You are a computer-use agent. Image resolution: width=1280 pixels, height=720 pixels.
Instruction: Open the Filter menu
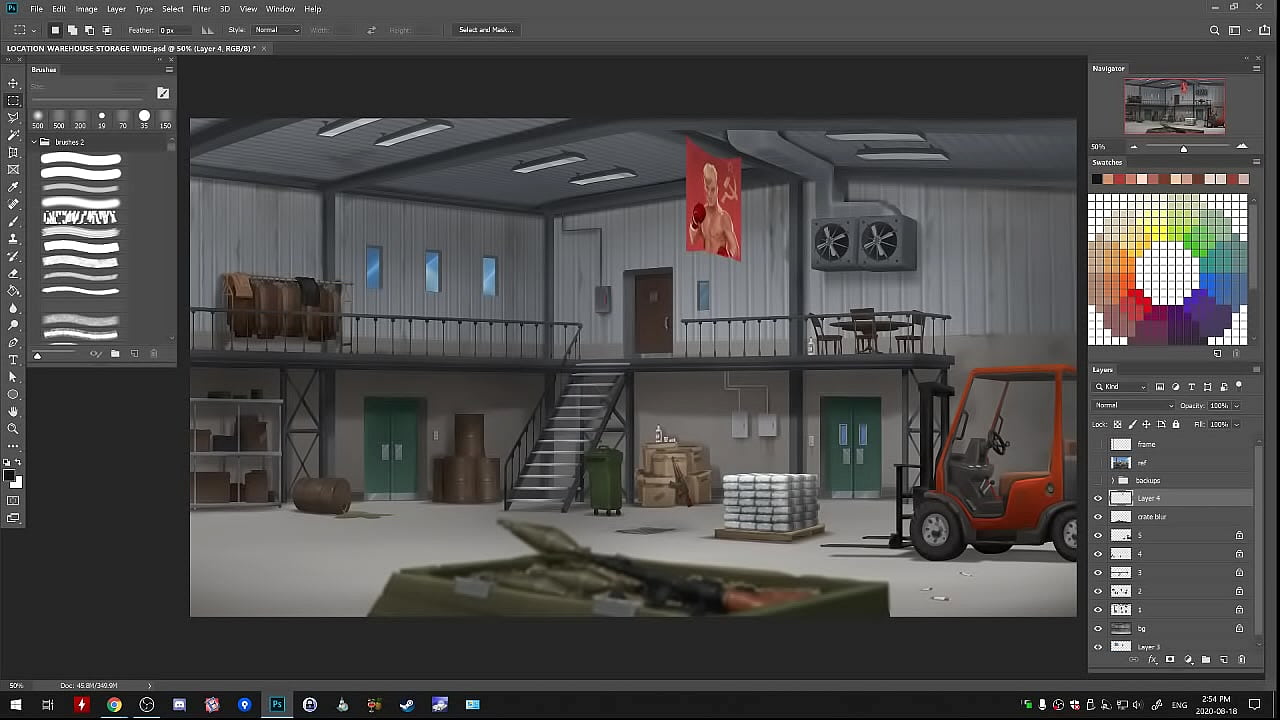click(201, 9)
